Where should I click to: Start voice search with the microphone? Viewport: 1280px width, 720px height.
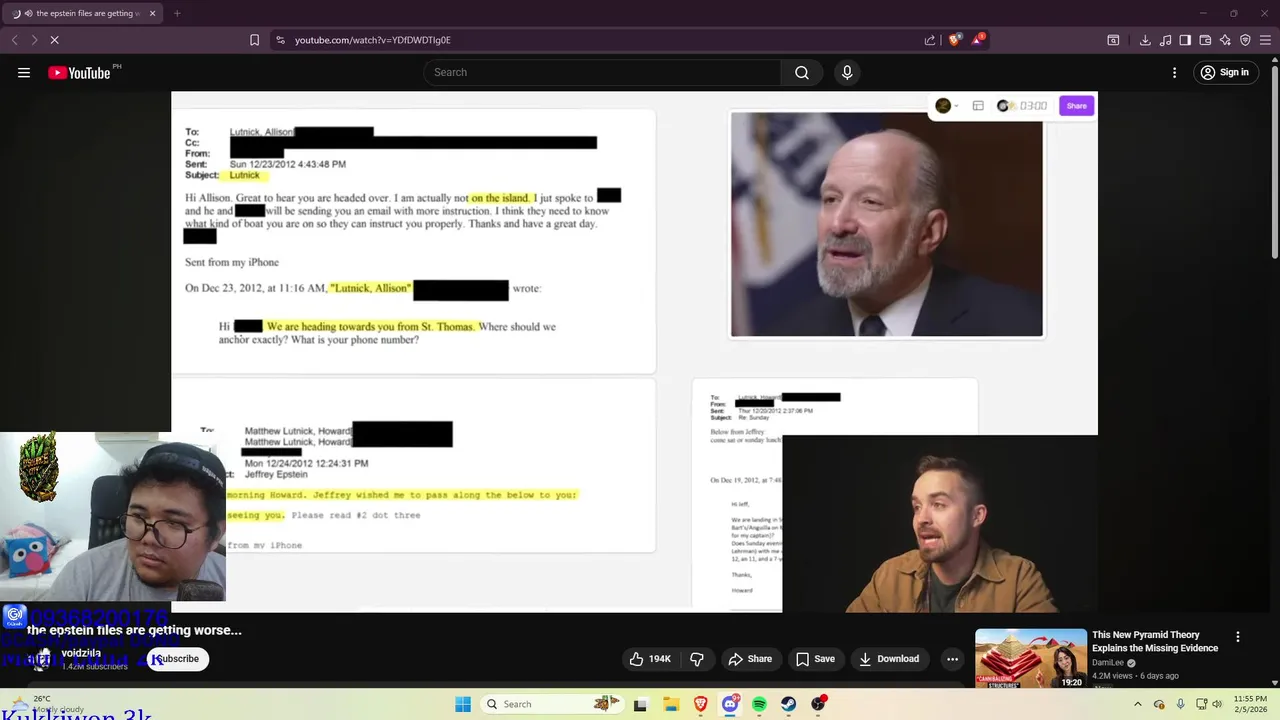click(x=847, y=72)
